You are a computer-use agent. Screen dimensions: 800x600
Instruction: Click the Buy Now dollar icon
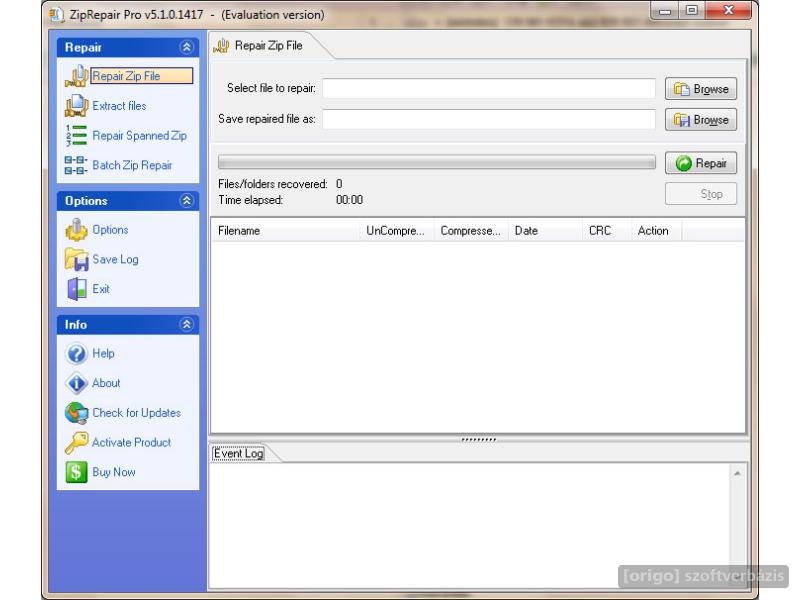(x=77, y=472)
